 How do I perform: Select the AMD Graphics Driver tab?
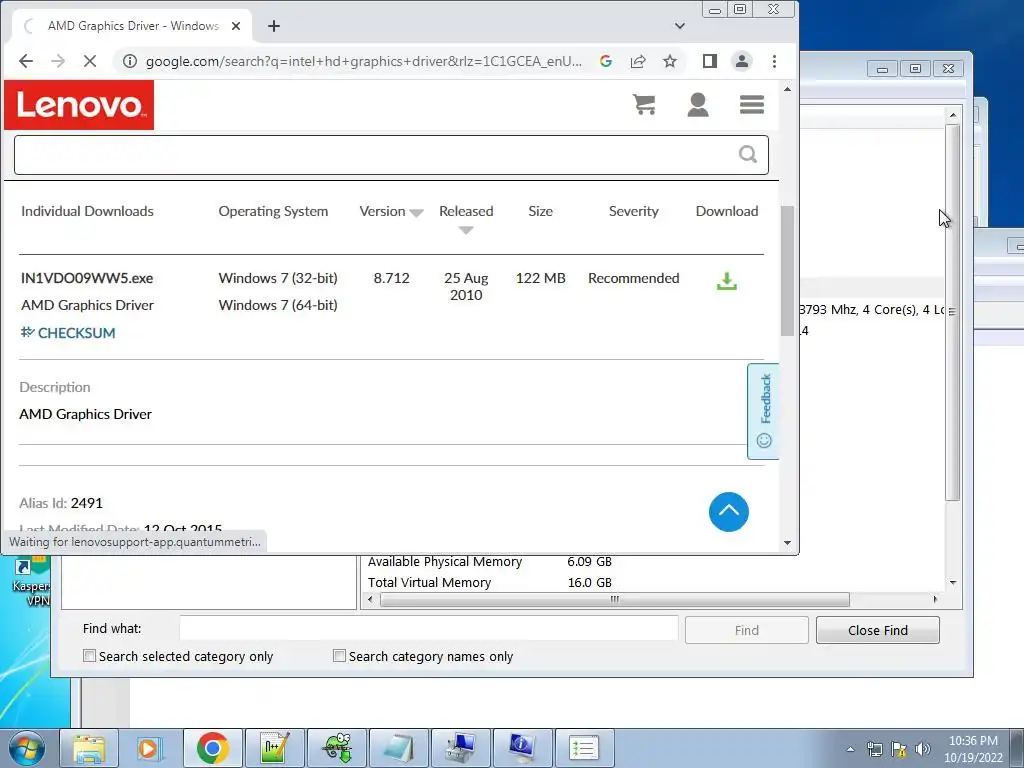tap(133, 26)
